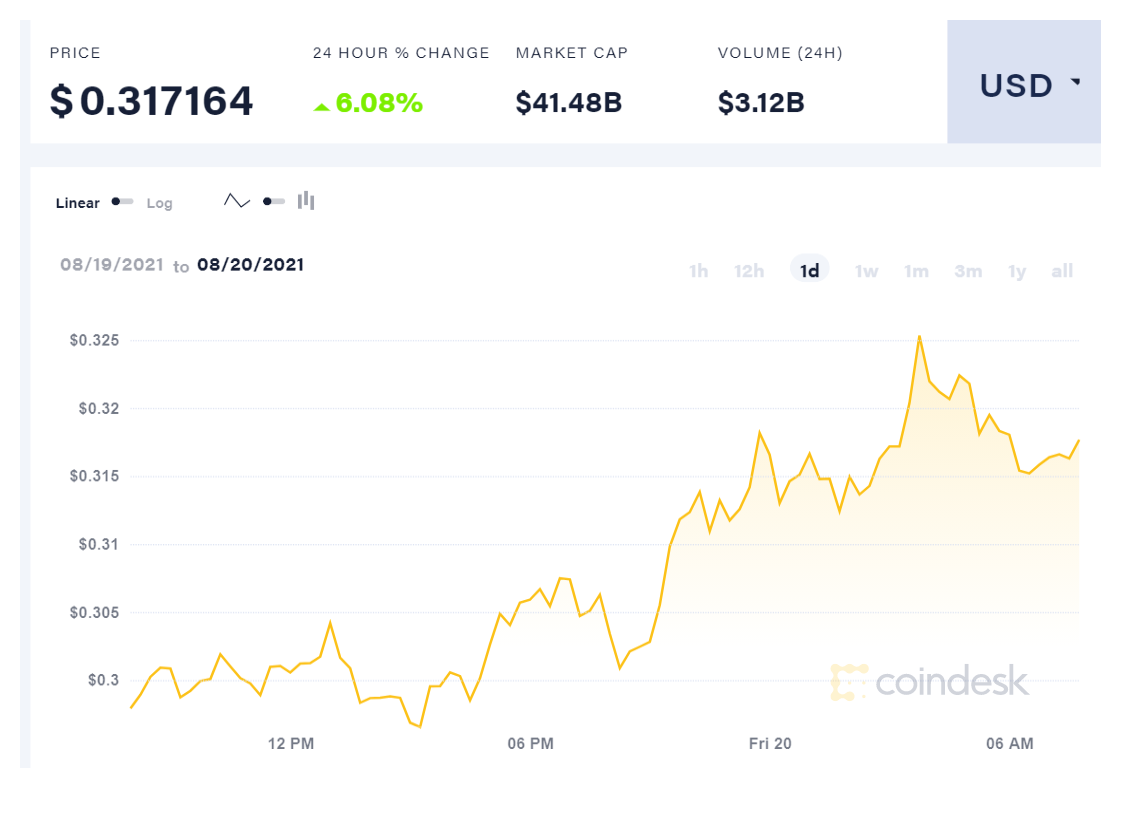Select the 1h time range
The width and height of the screenshot is (1121, 828).
pos(698,271)
